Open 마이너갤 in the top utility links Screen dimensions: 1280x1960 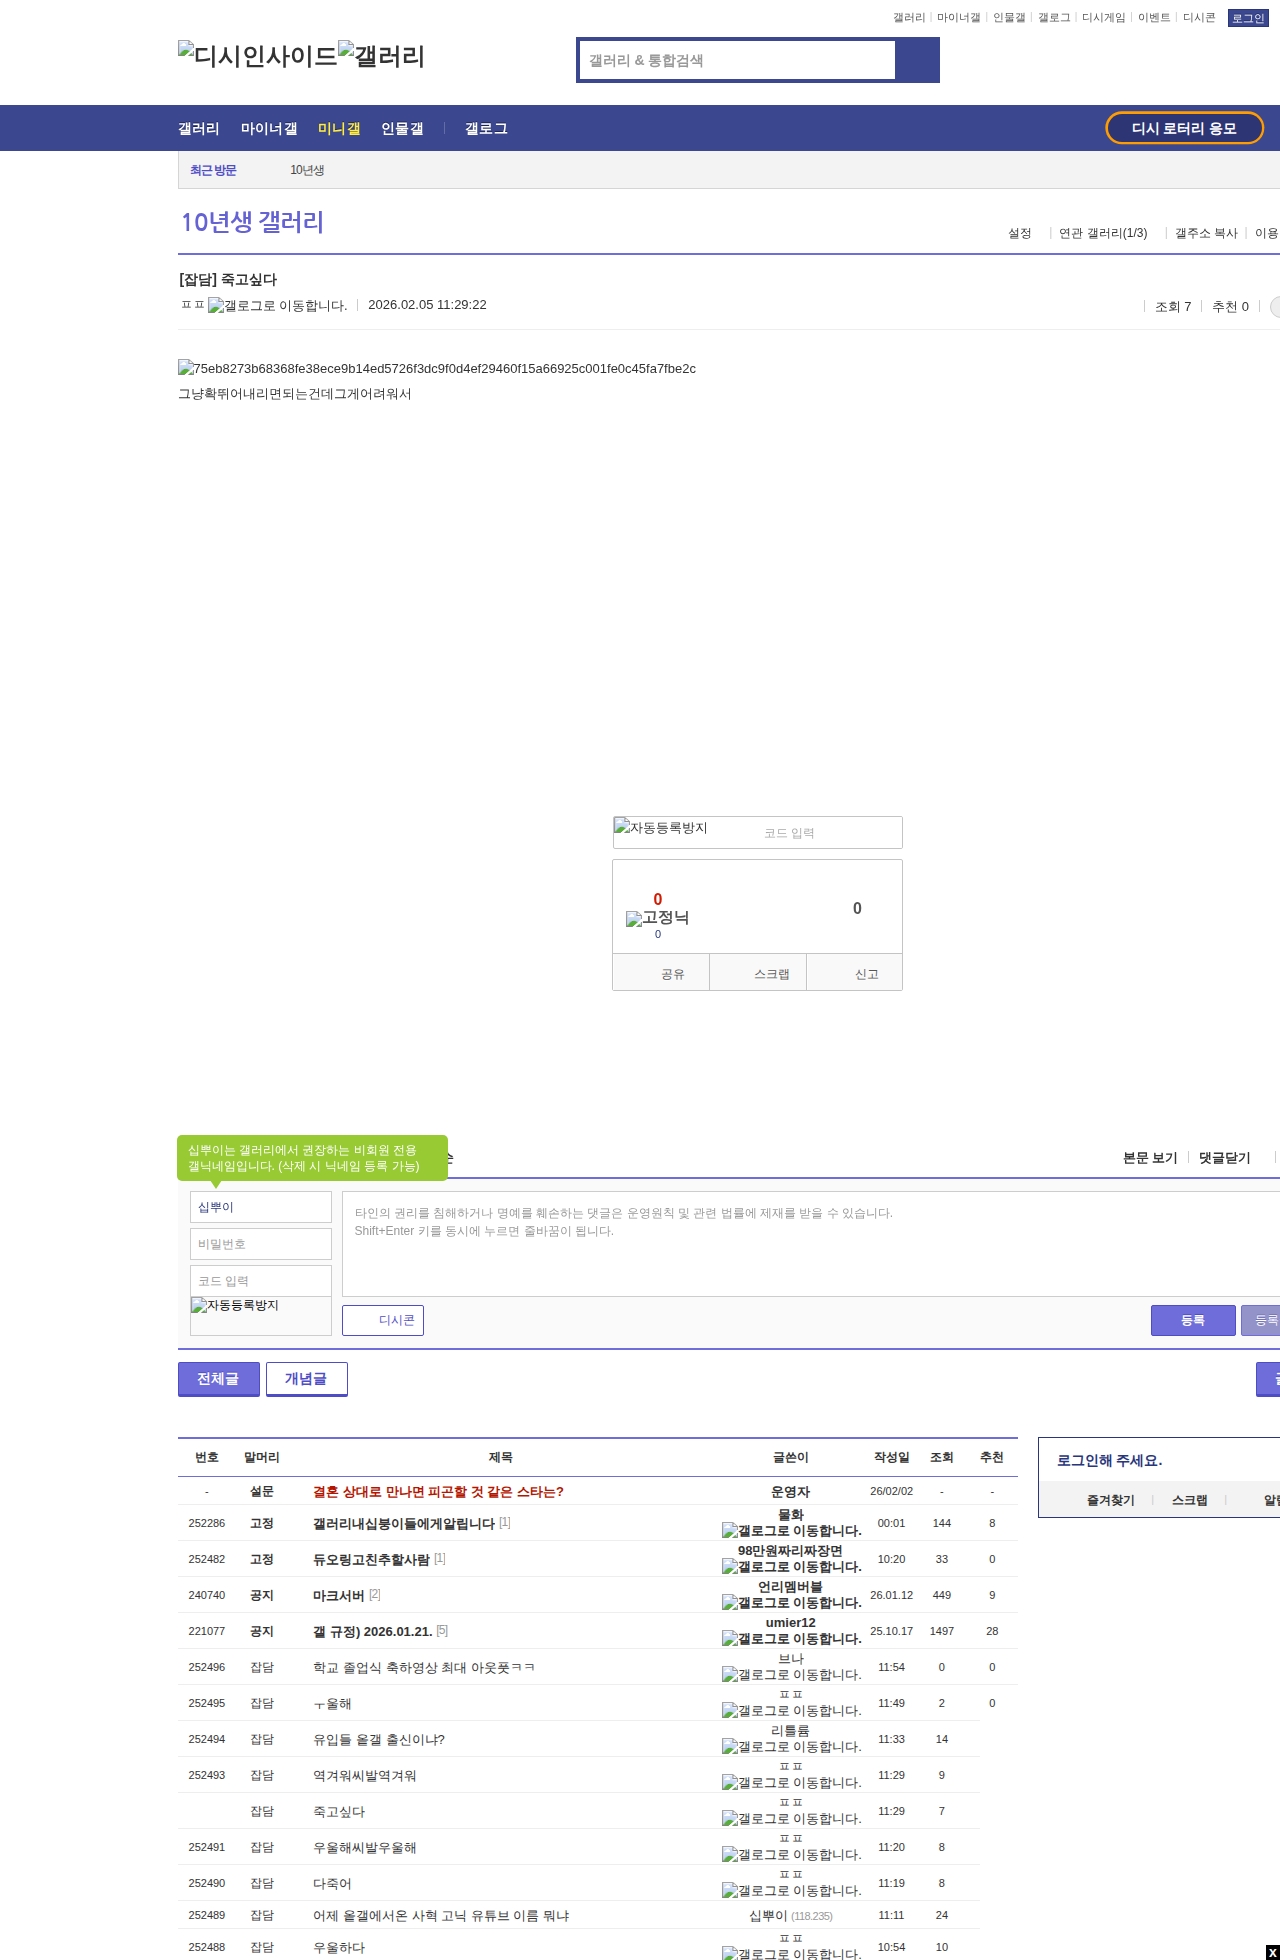click(958, 18)
